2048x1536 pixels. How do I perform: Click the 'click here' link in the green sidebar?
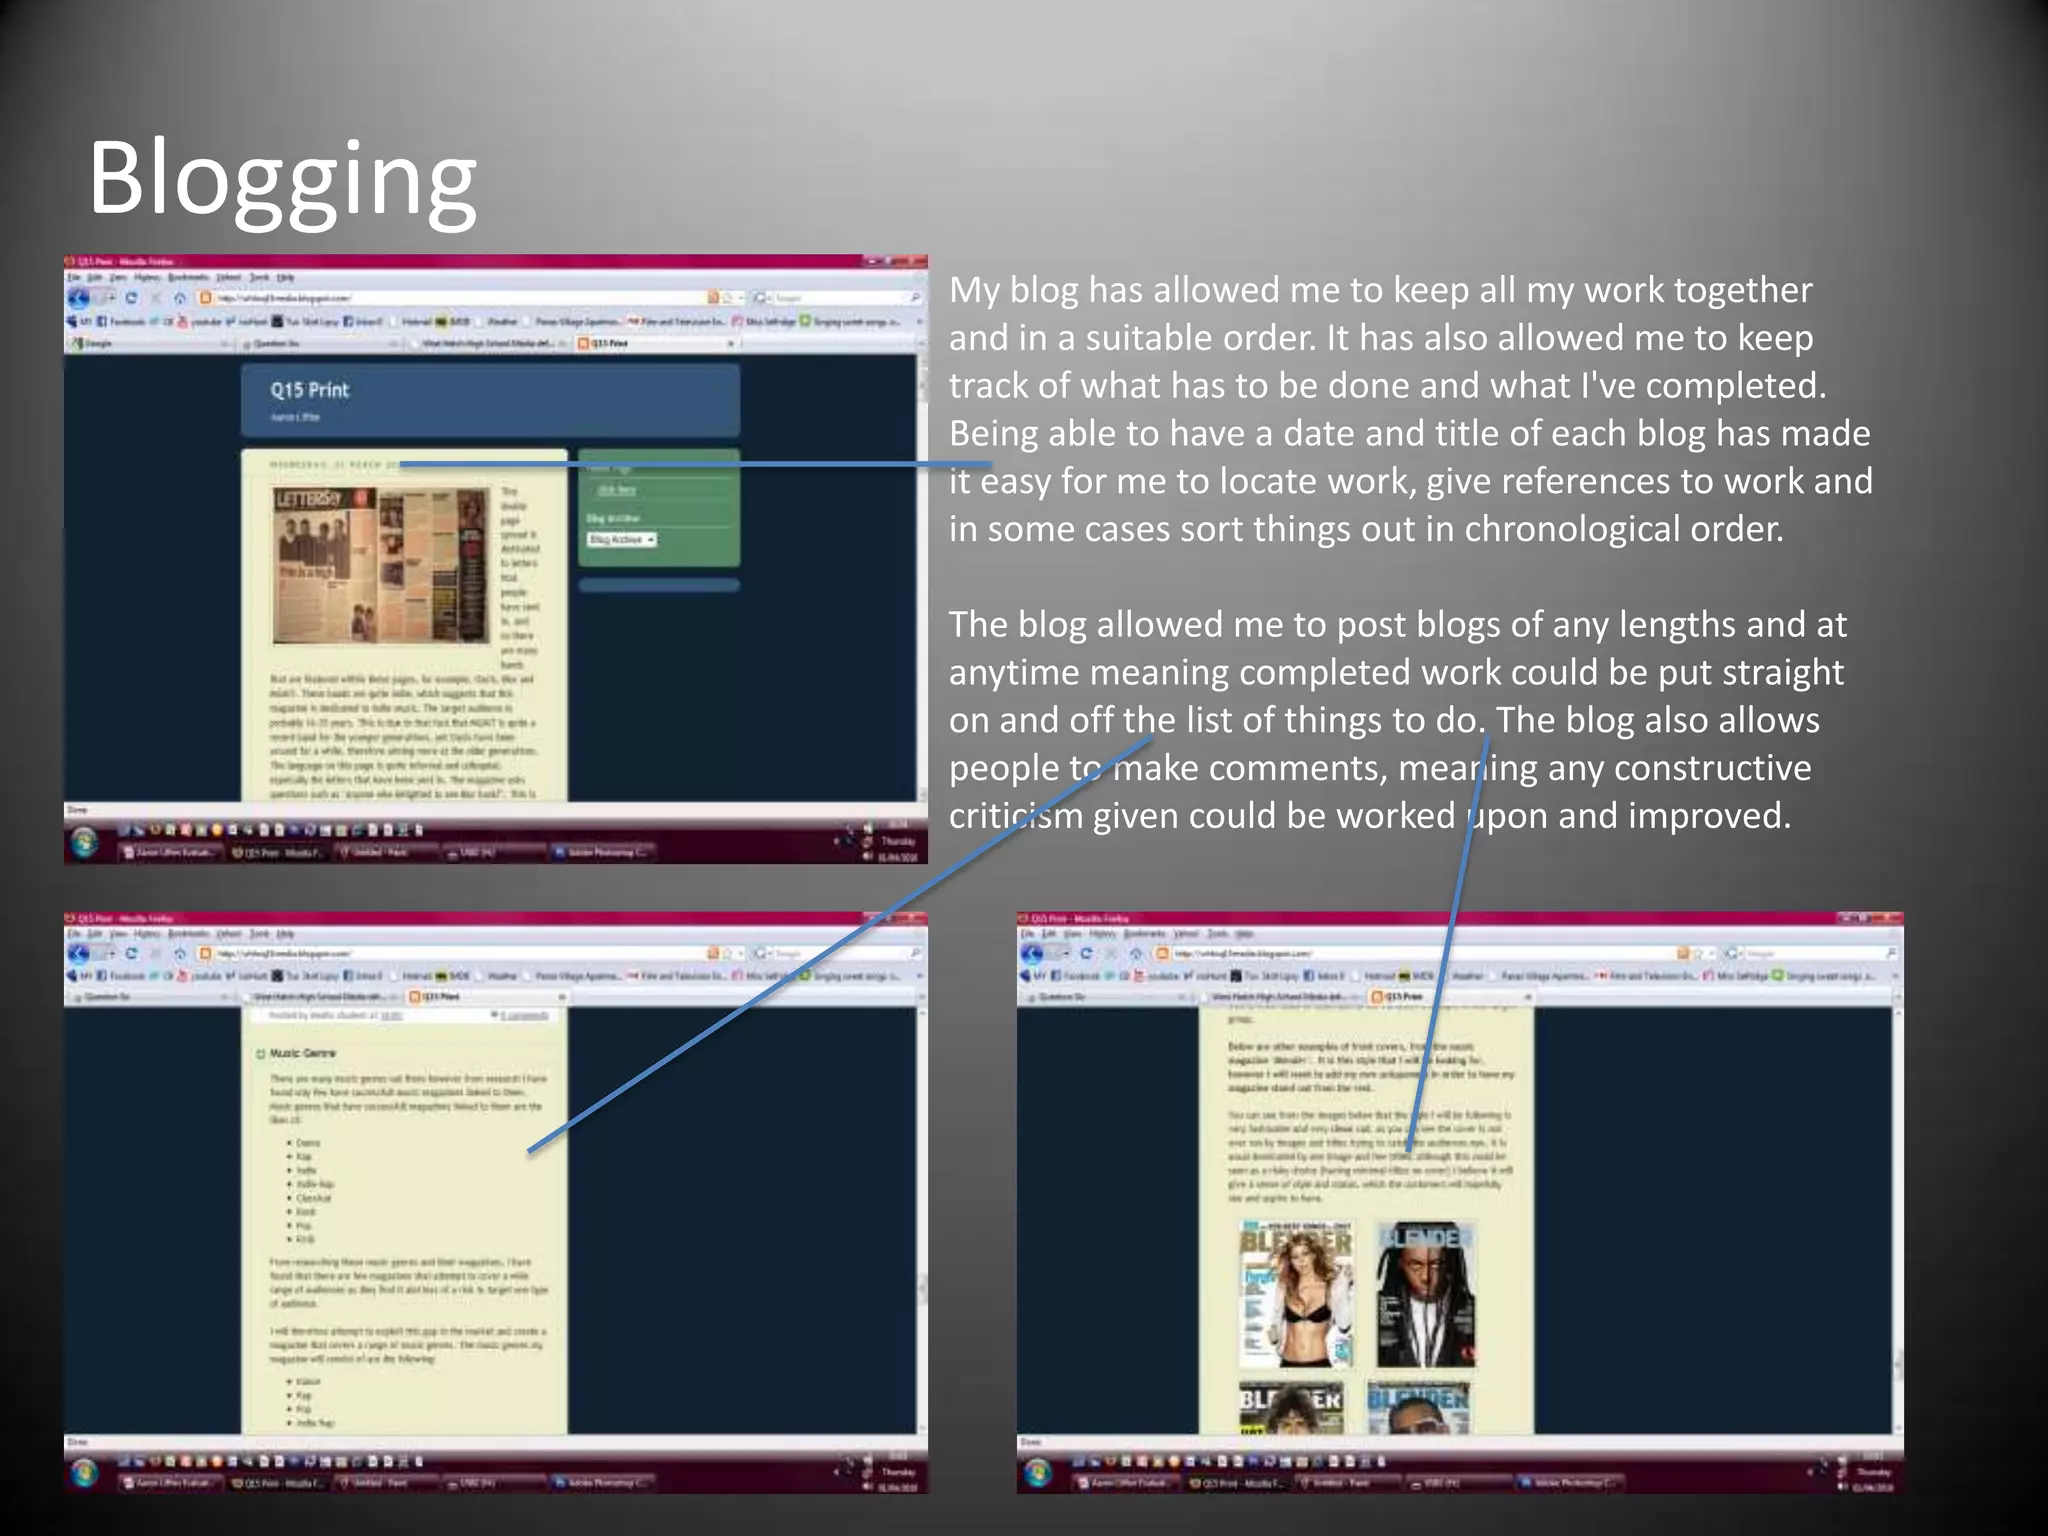point(616,490)
